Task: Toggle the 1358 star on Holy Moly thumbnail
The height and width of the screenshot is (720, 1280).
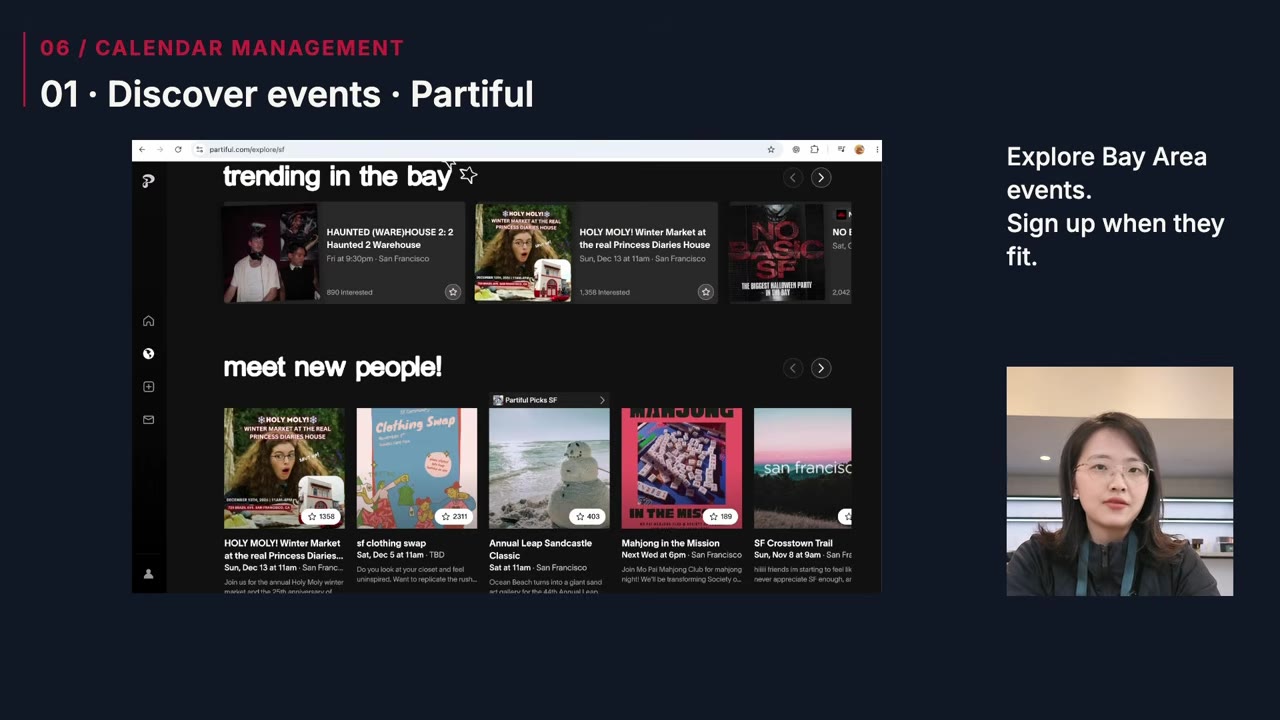Action: [322, 517]
